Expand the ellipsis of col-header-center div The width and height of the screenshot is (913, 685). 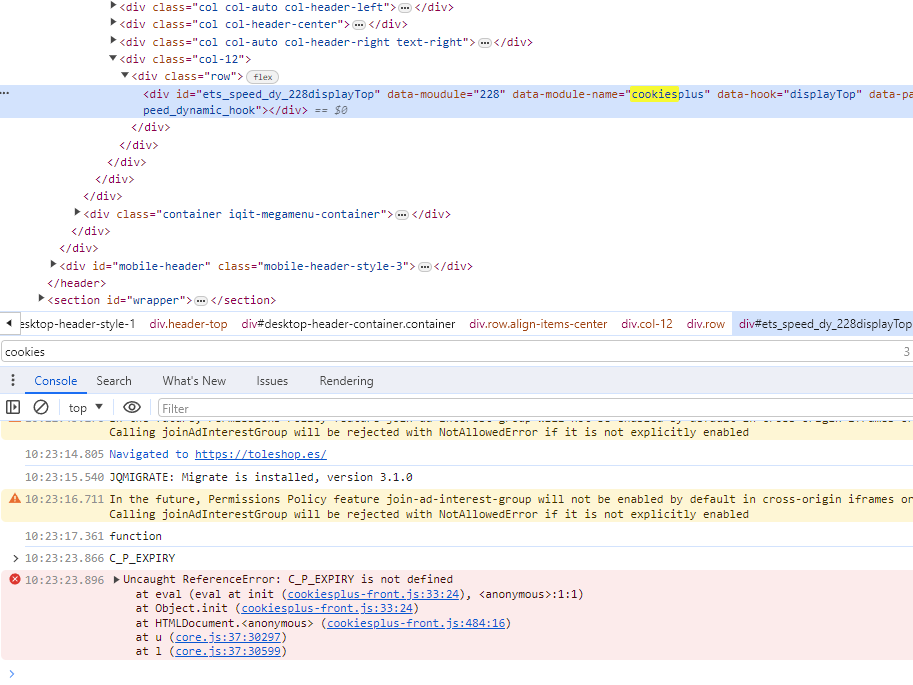point(359,25)
